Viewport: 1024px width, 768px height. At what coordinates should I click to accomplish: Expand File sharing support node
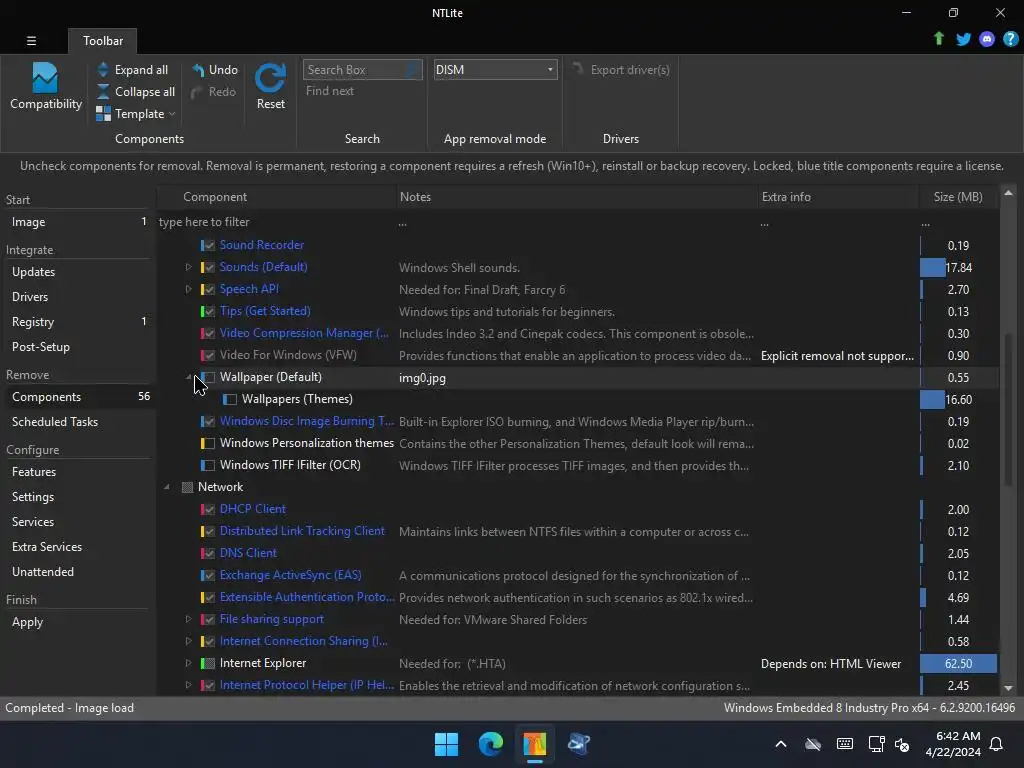pos(188,619)
